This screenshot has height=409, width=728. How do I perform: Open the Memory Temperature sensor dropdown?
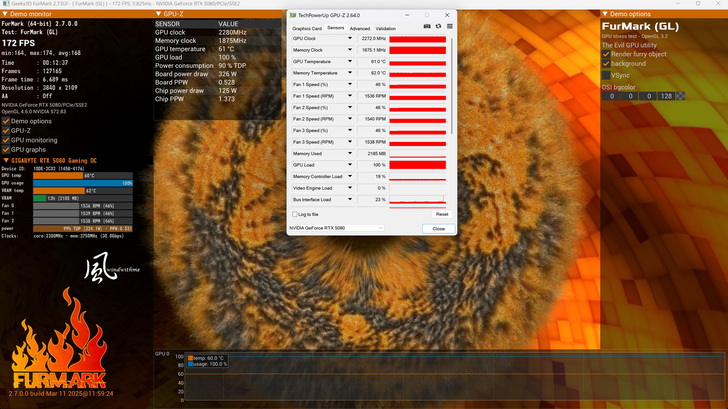click(350, 73)
